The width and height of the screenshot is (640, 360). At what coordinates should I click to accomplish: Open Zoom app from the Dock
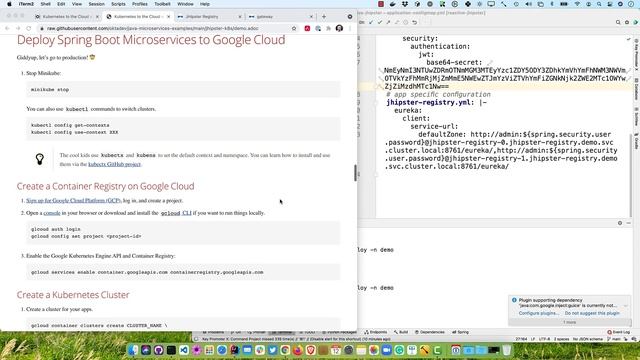(387, 350)
